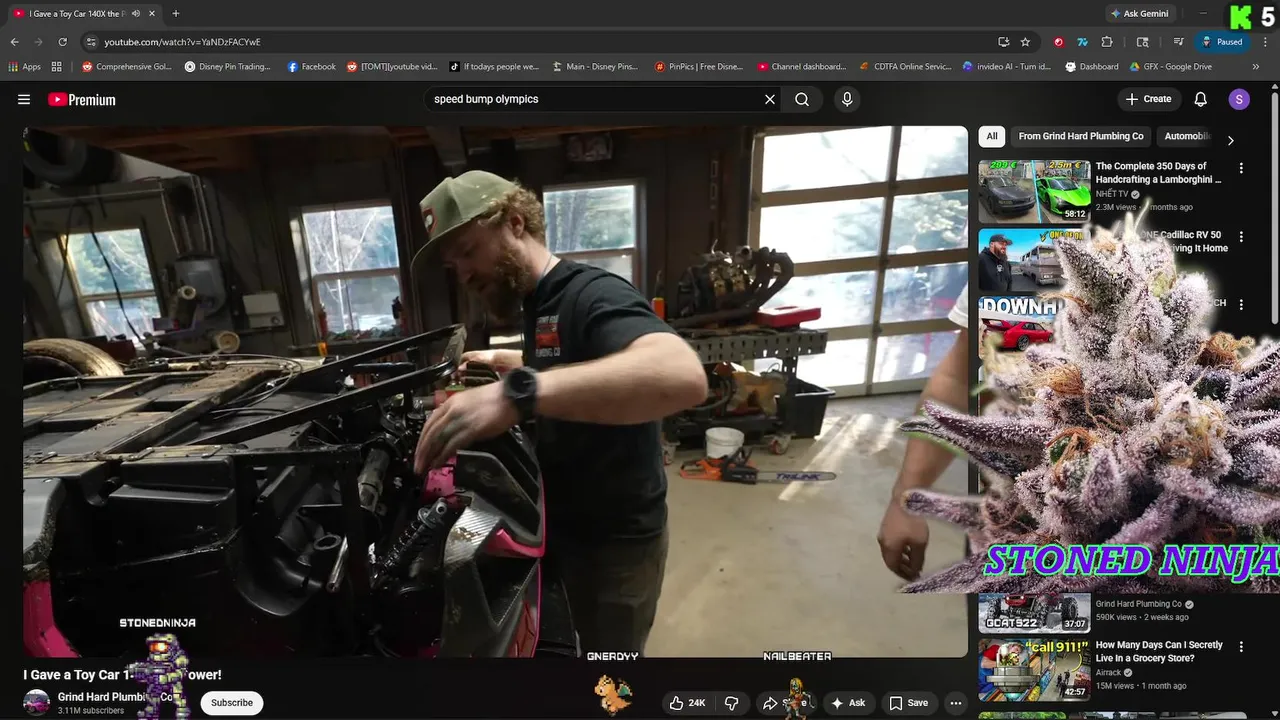Viewport: 1280px width, 720px height.
Task: Dislike the video with thumbs down
Action: [731, 703]
